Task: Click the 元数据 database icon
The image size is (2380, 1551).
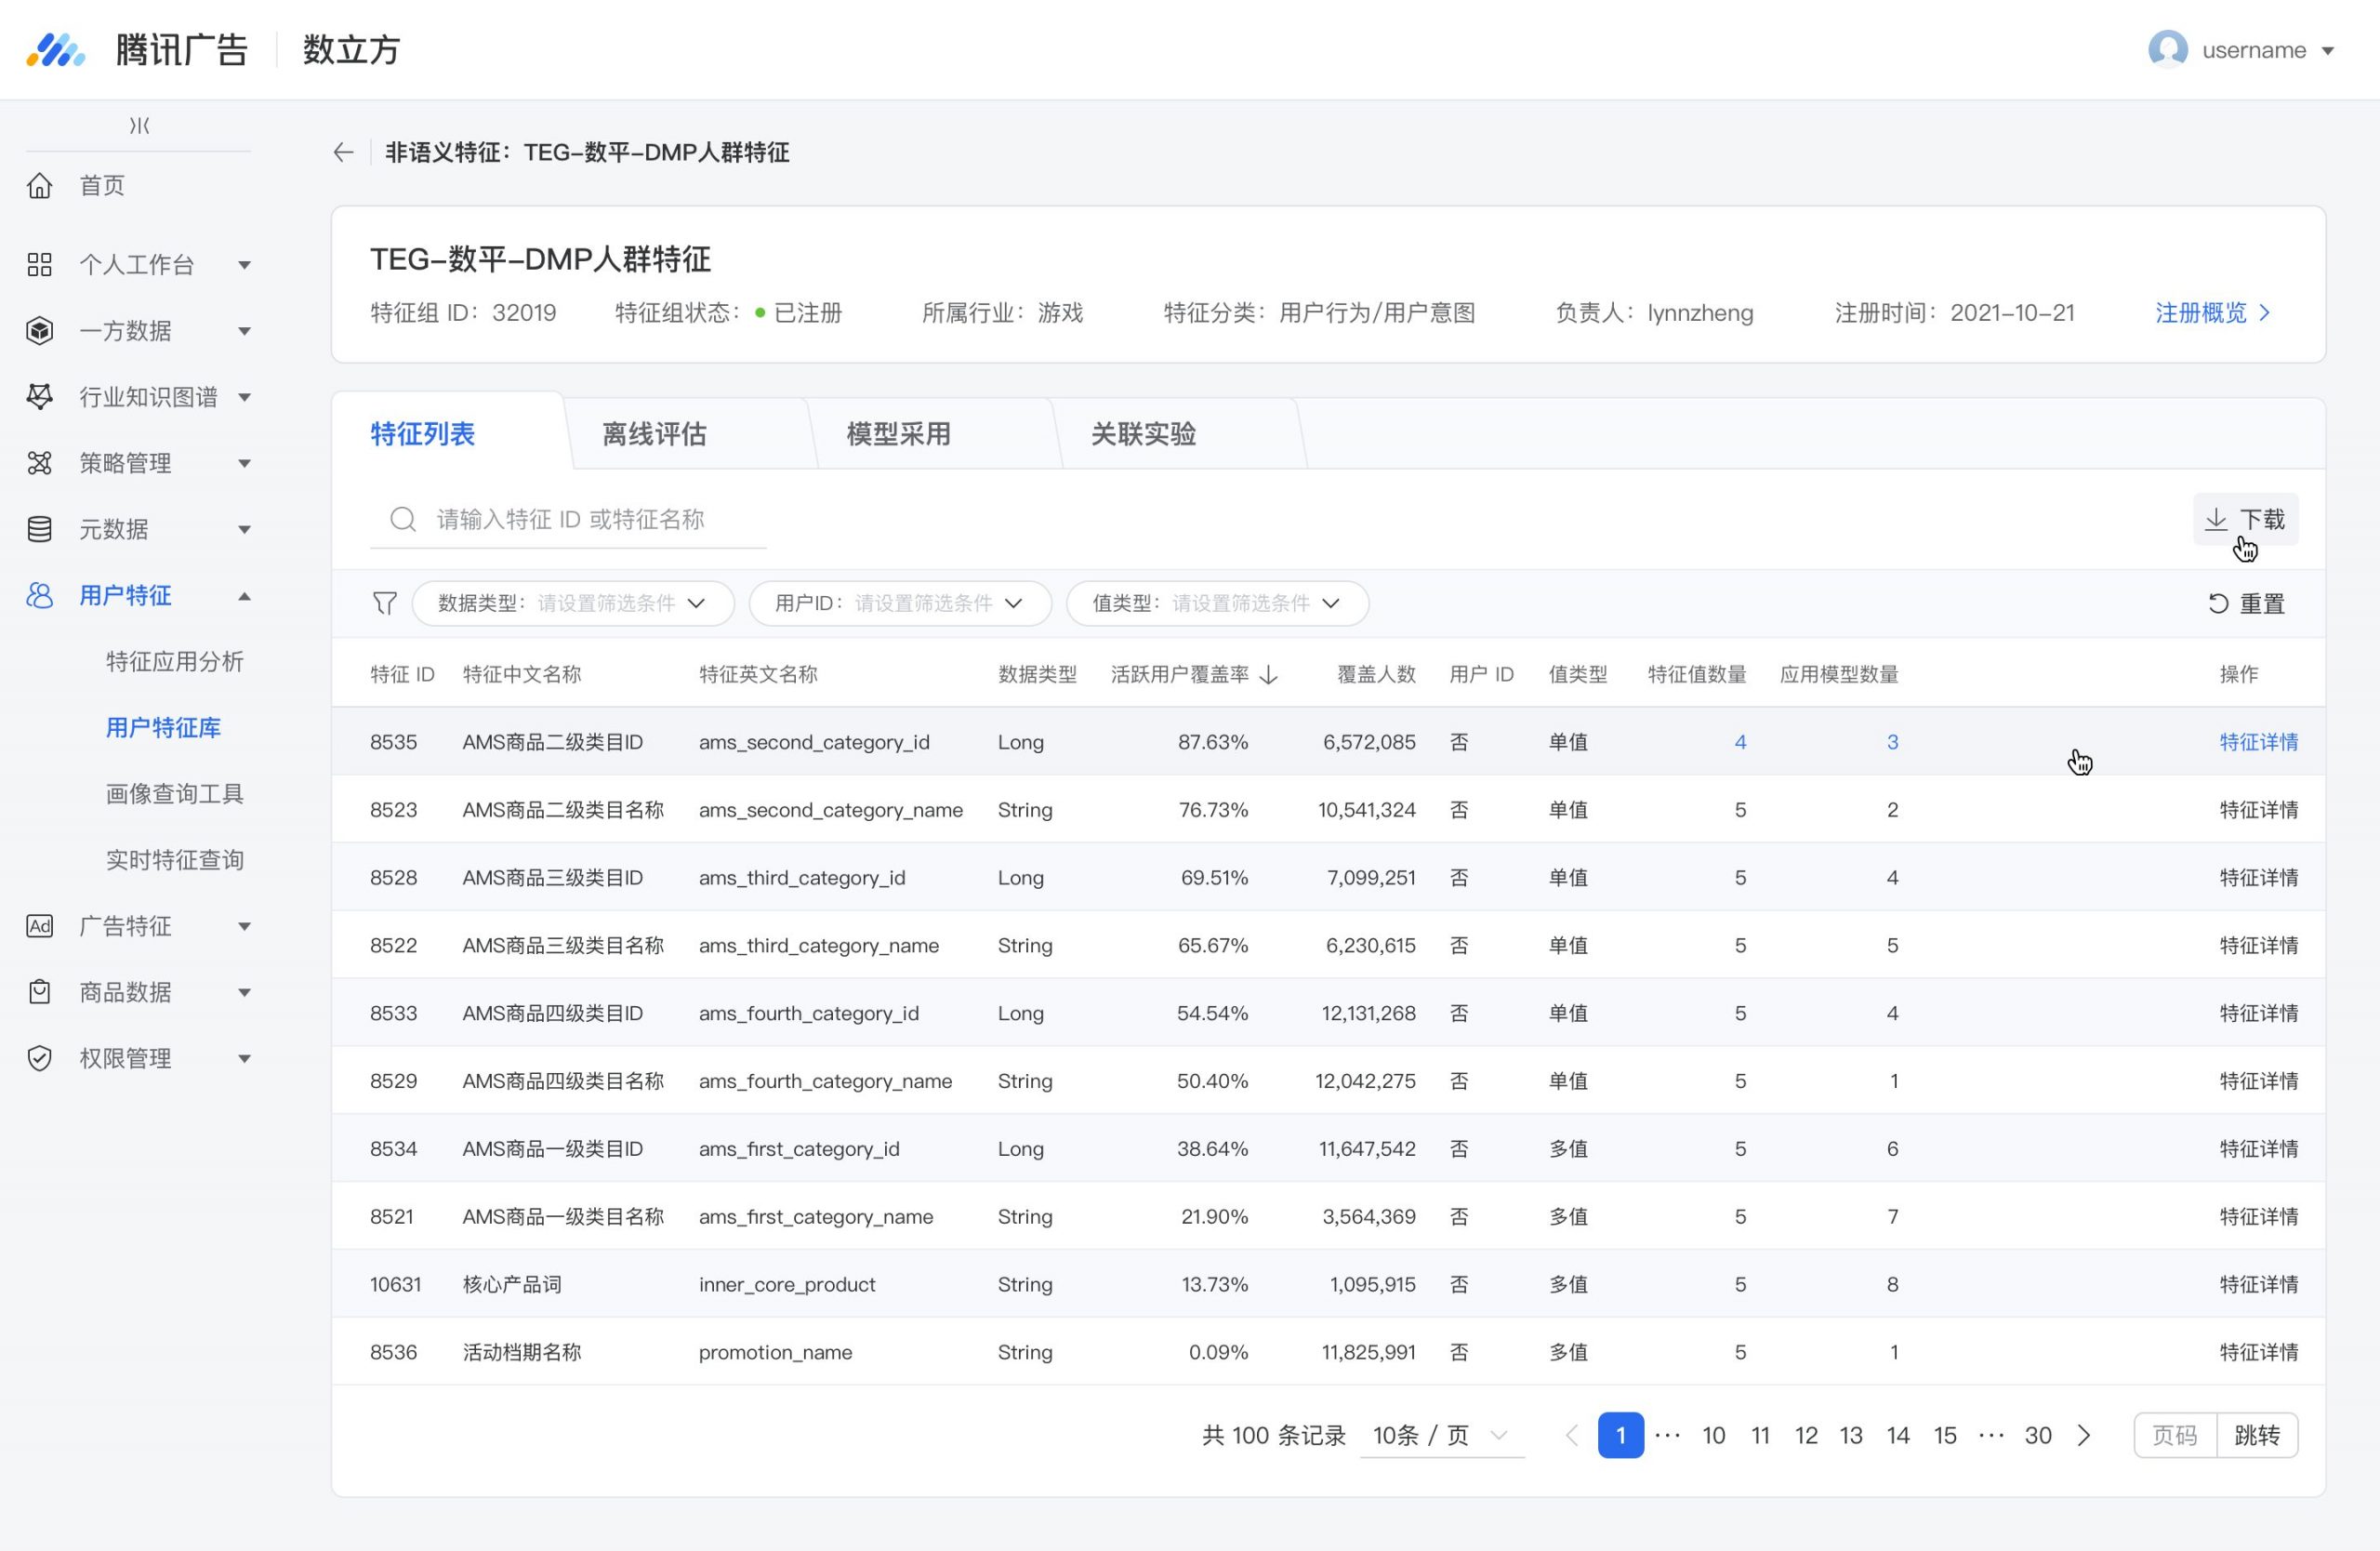Action: click(x=40, y=529)
